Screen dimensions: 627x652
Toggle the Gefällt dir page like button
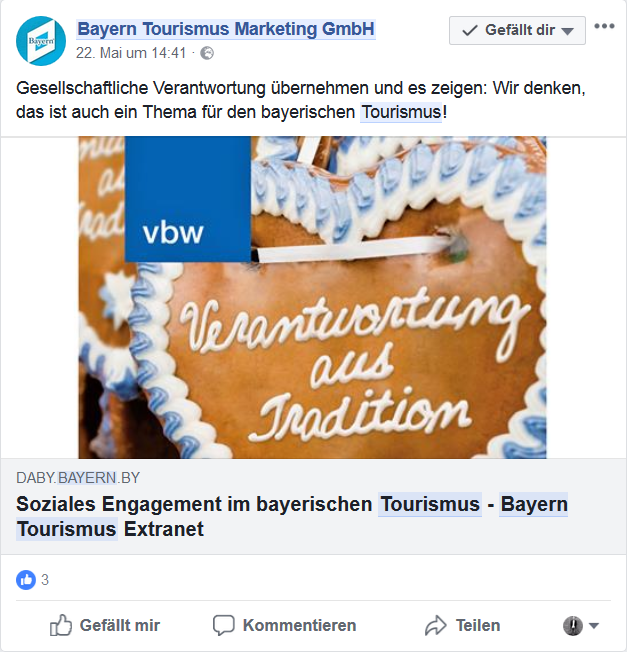pyautogui.click(x=517, y=30)
